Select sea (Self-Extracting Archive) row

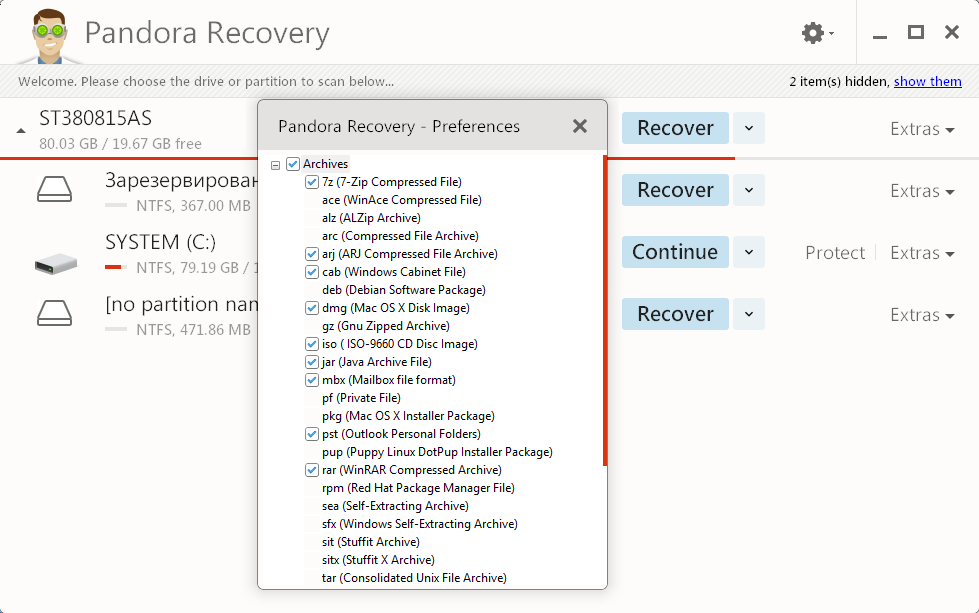[x=395, y=506]
